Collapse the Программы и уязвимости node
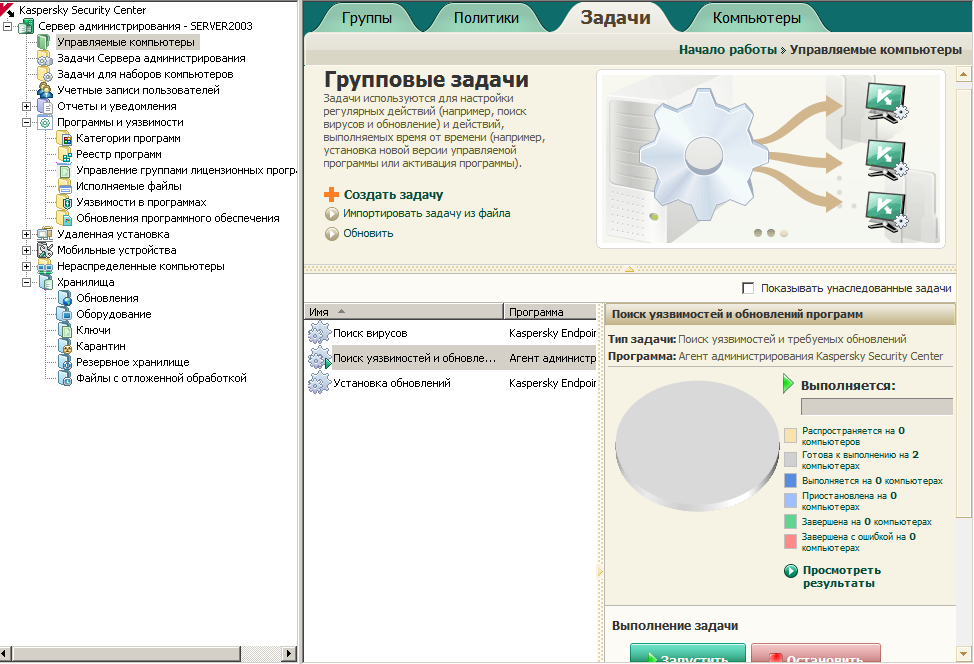Image resolution: width=974 pixels, height=664 pixels. [26, 122]
